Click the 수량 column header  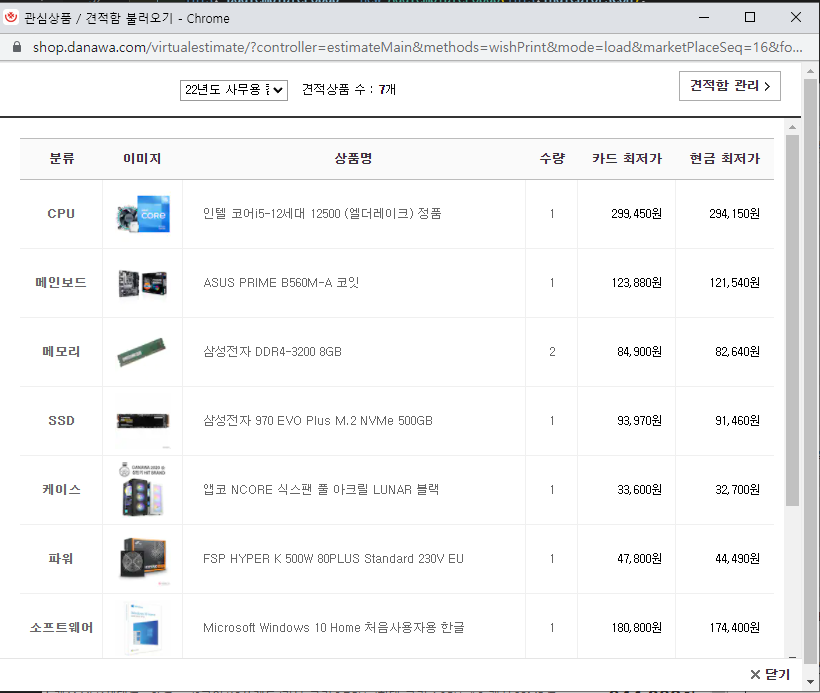[x=552, y=158]
